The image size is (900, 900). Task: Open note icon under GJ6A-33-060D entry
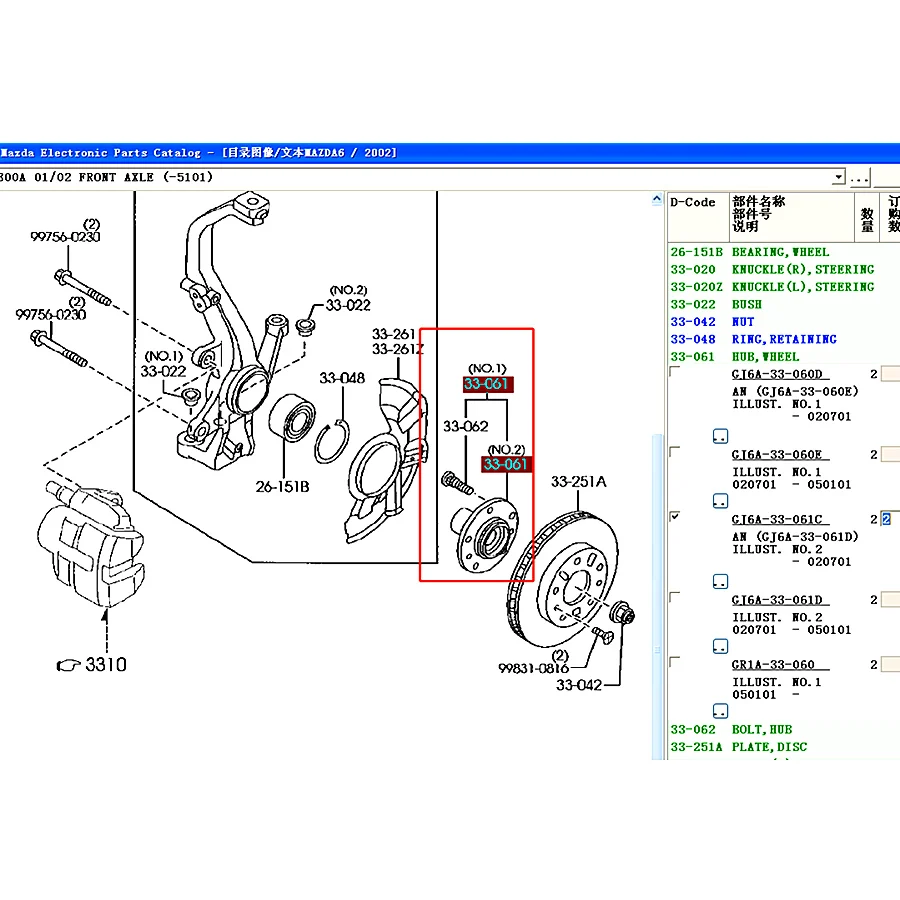(720, 436)
